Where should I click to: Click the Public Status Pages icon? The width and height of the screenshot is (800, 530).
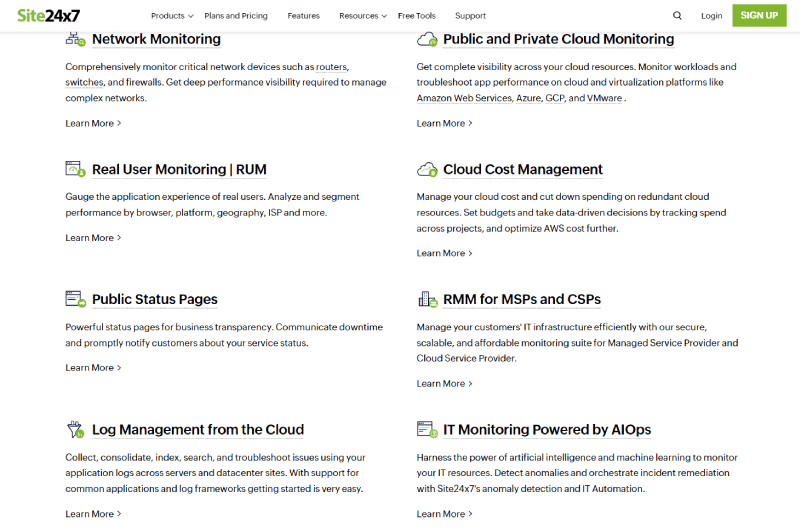pyautogui.click(x=76, y=299)
